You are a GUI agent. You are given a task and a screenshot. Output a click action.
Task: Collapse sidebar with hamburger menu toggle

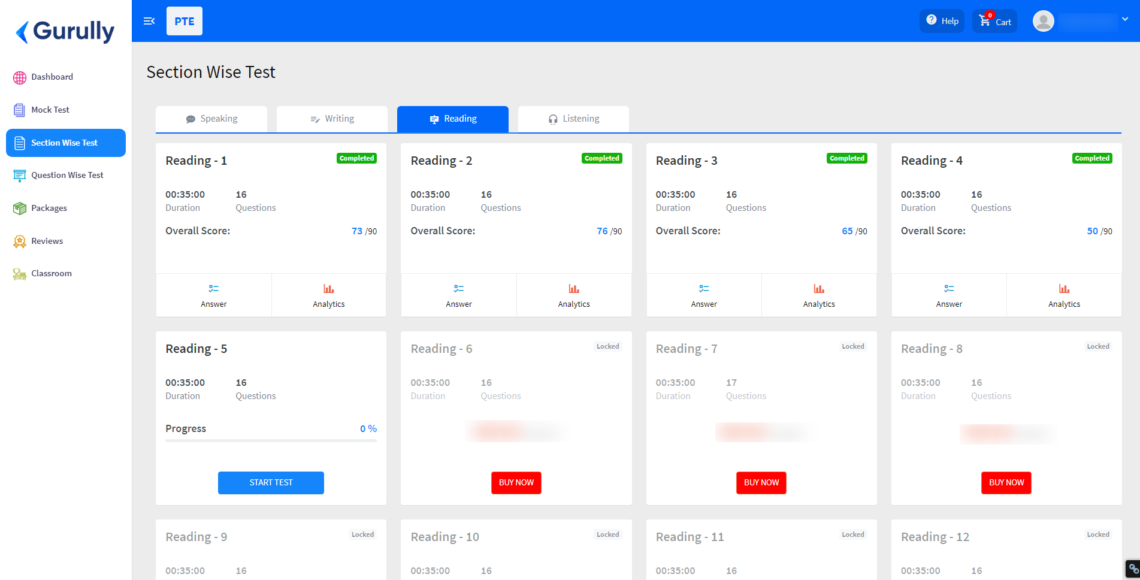[149, 21]
